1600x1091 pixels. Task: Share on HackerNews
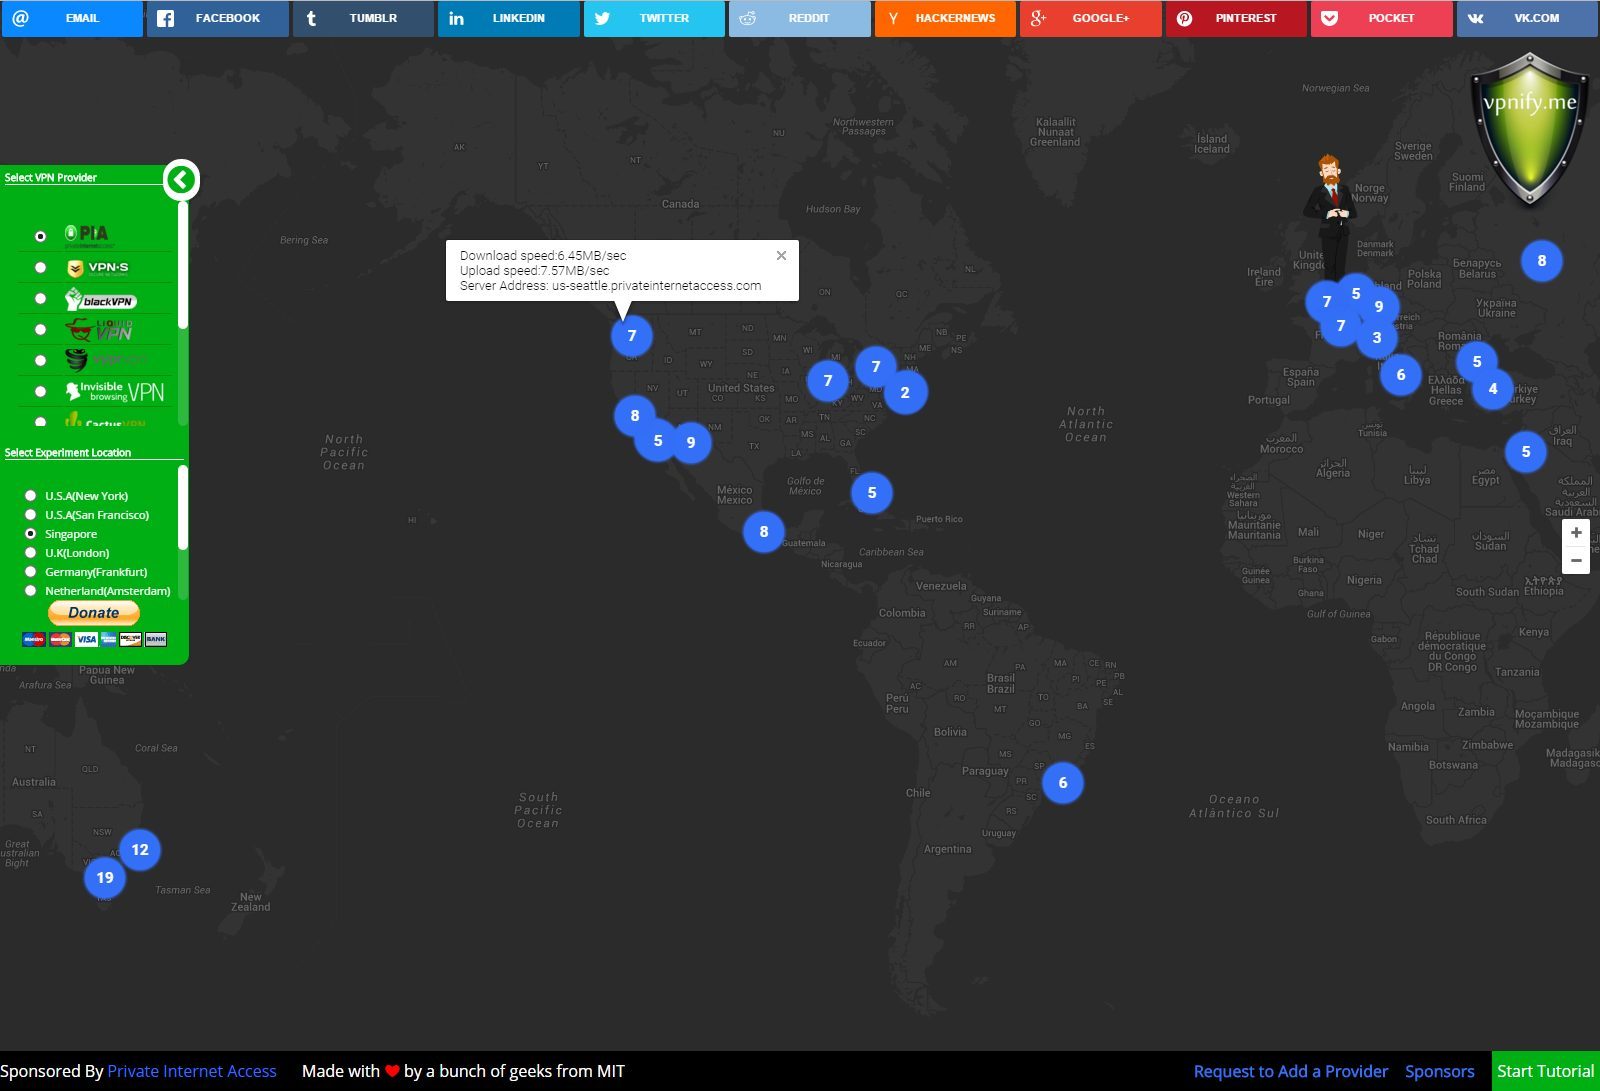coord(945,18)
